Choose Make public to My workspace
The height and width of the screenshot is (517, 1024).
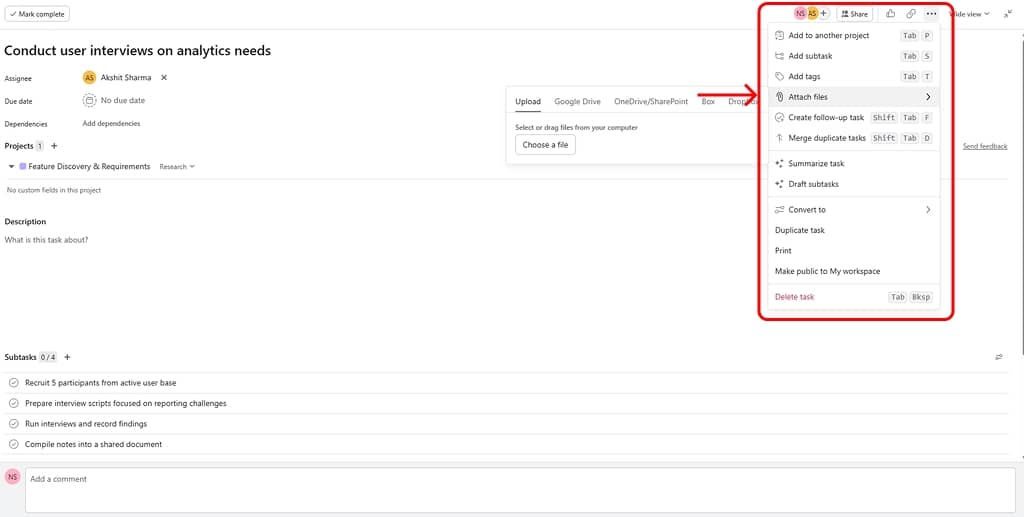pos(854,272)
